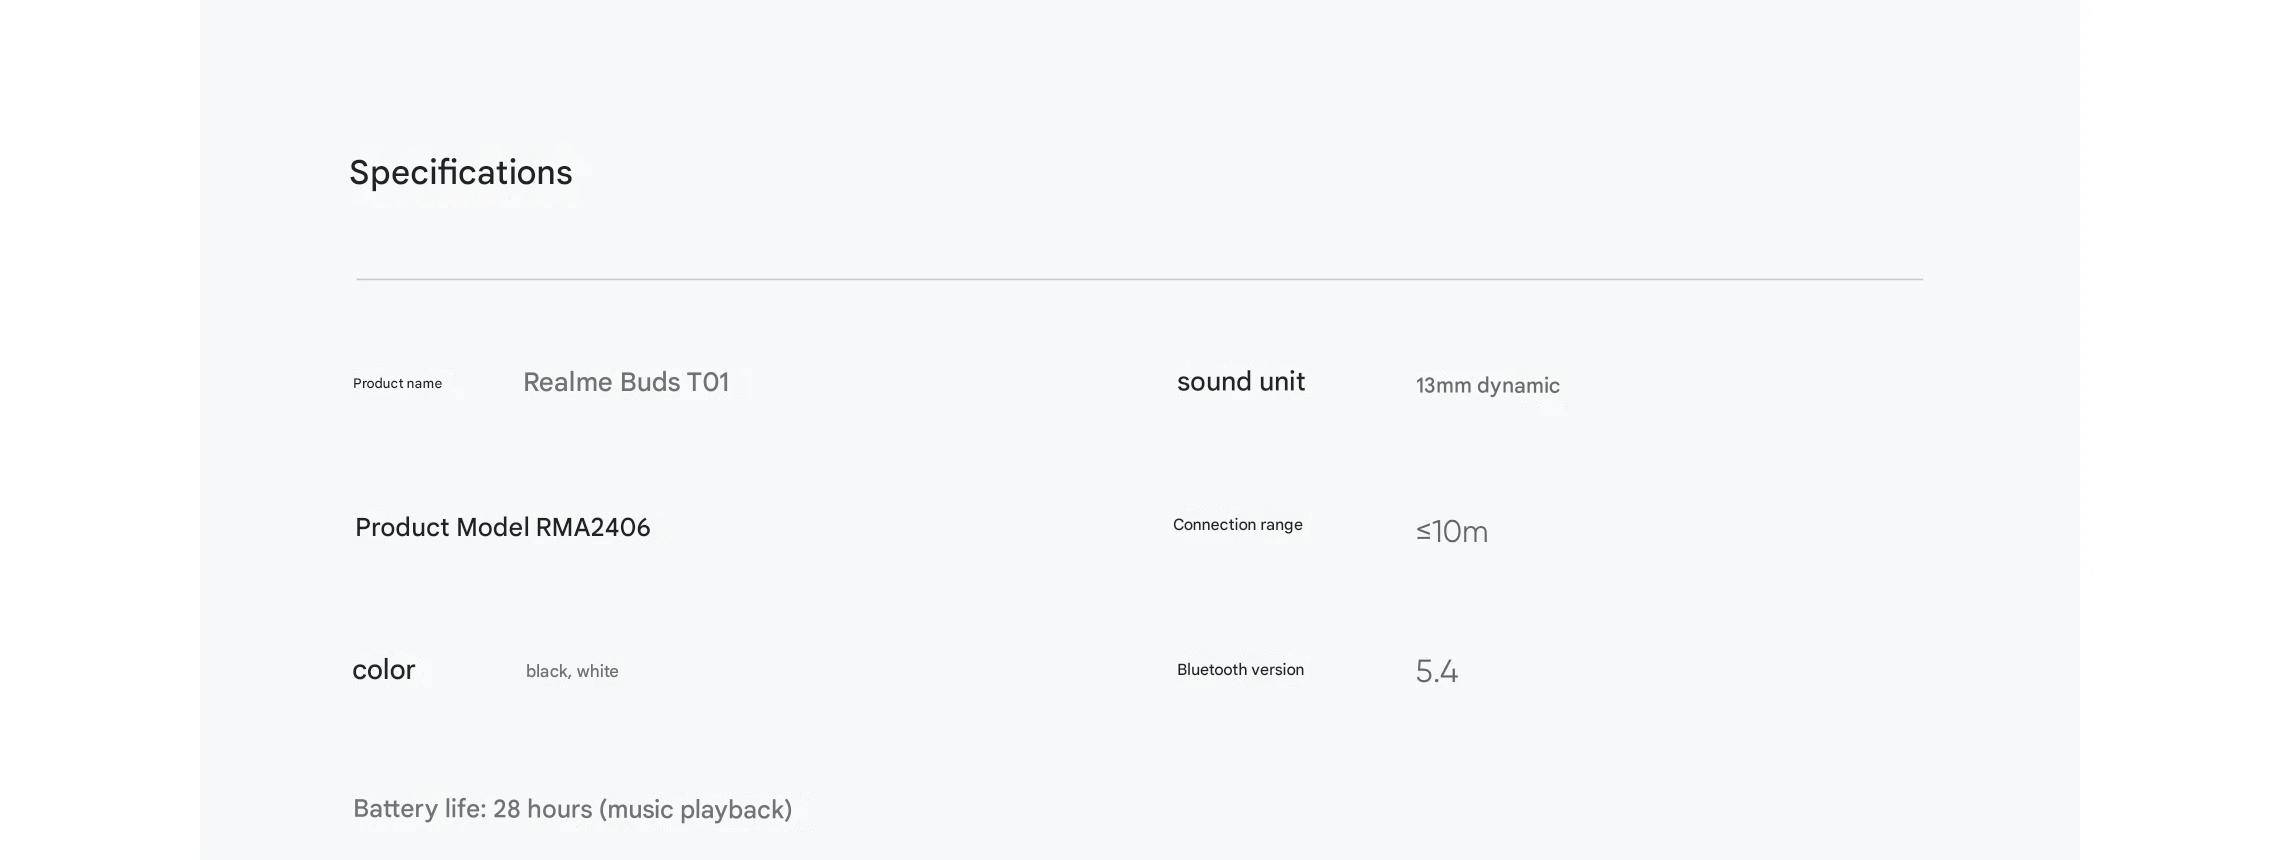This screenshot has height=860, width=2280.
Task: Click the Product Model label text
Action: tap(442, 528)
